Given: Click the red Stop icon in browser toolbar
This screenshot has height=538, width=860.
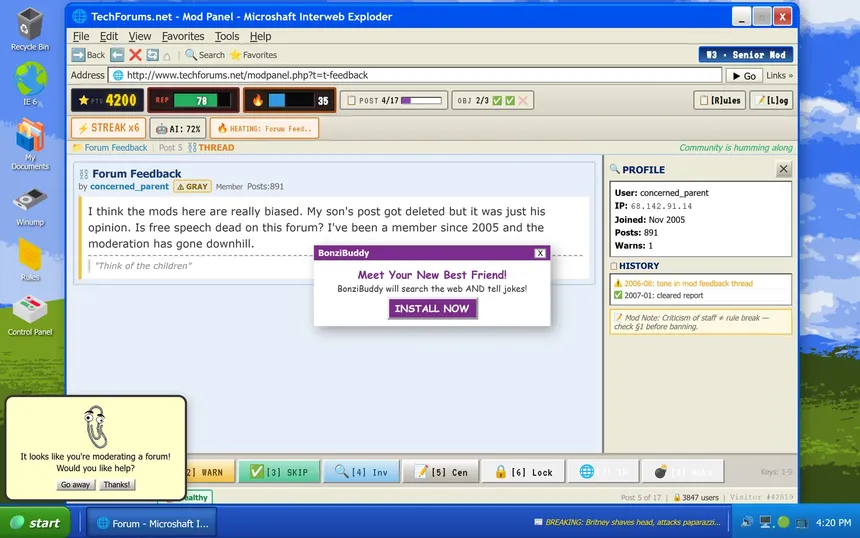Looking at the screenshot, I should point(135,55).
